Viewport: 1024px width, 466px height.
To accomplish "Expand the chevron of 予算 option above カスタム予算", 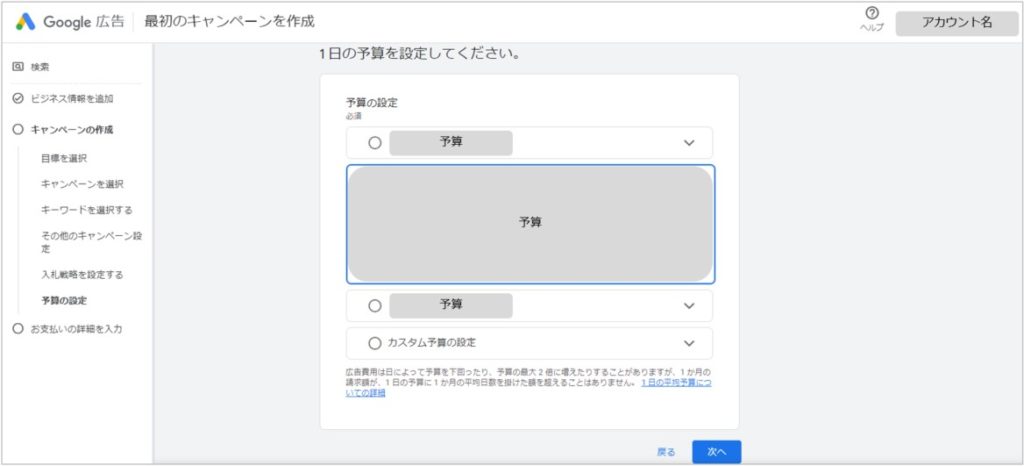I will [x=689, y=305].
